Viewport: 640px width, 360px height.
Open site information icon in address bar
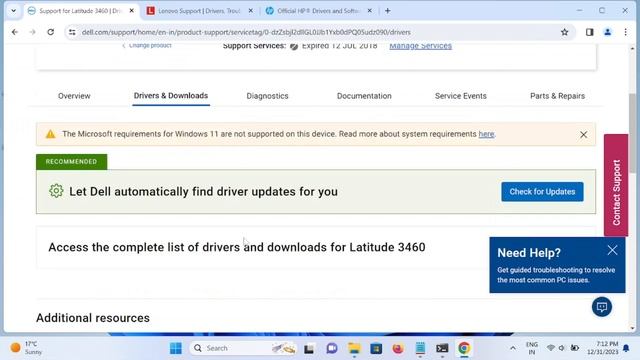[x=72, y=32]
